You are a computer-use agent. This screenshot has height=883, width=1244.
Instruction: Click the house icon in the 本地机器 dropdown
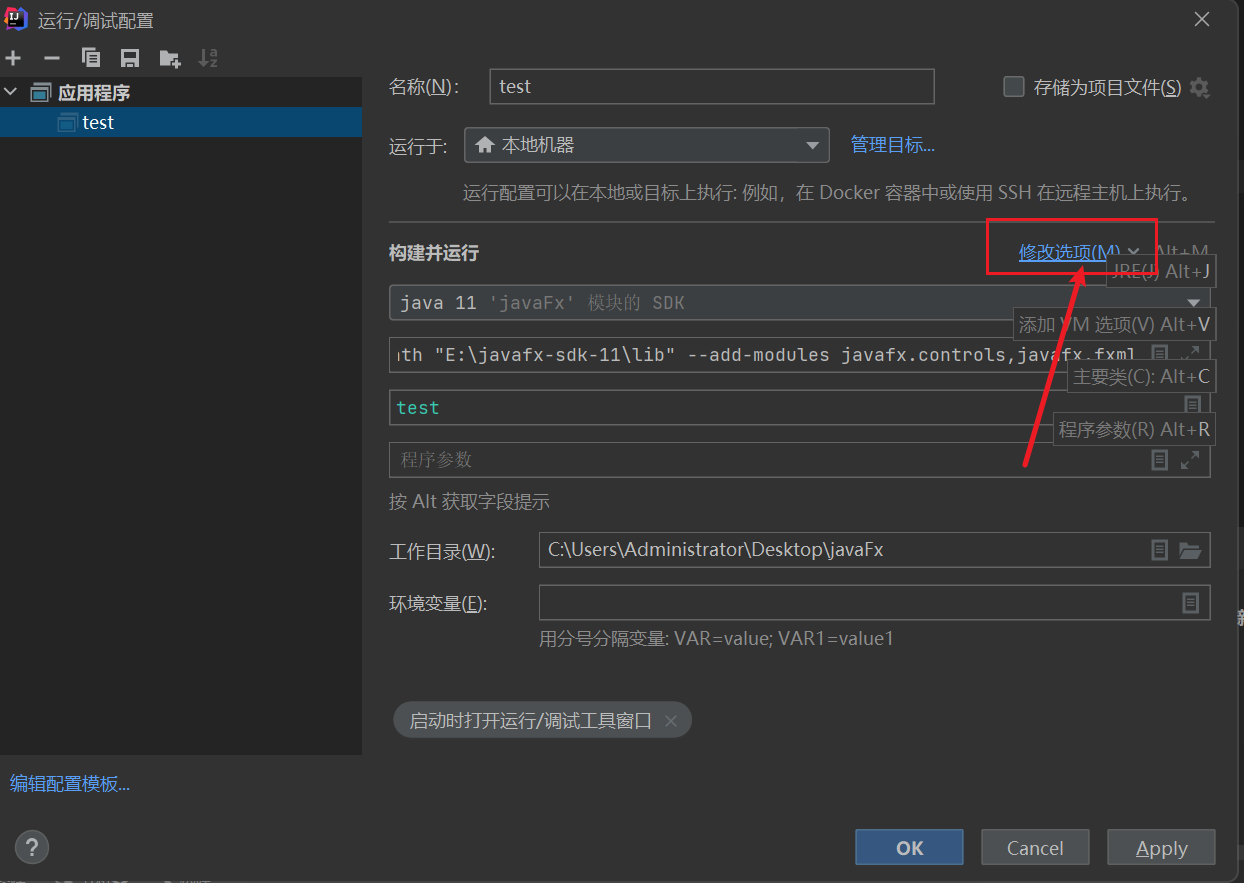[485, 145]
